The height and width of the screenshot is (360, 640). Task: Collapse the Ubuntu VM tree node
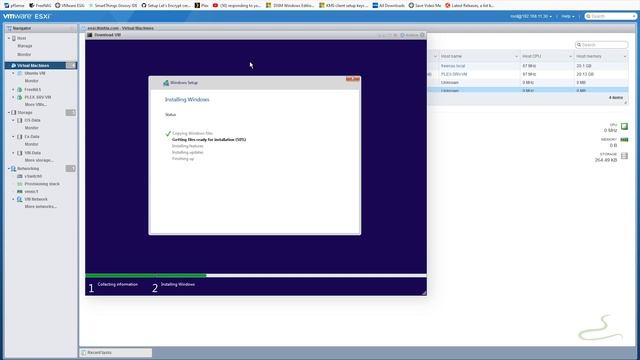pyautogui.click(x=13, y=73)
